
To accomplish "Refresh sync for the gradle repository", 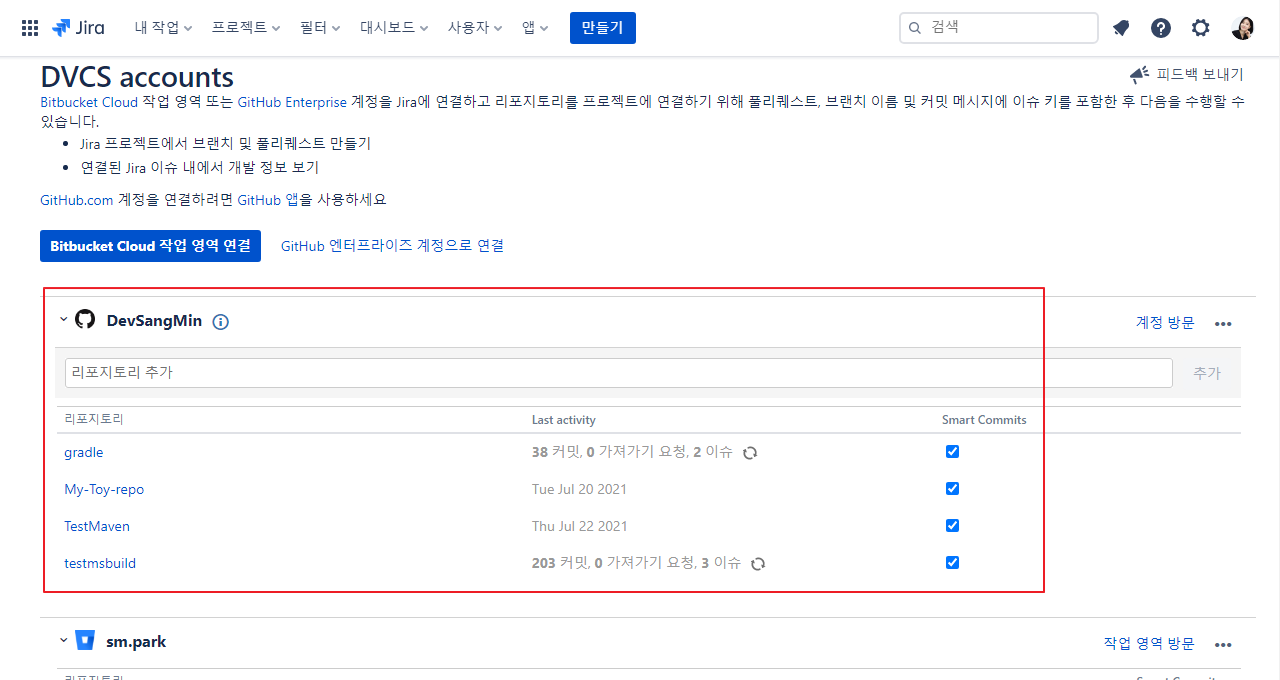I will (750, 453).
